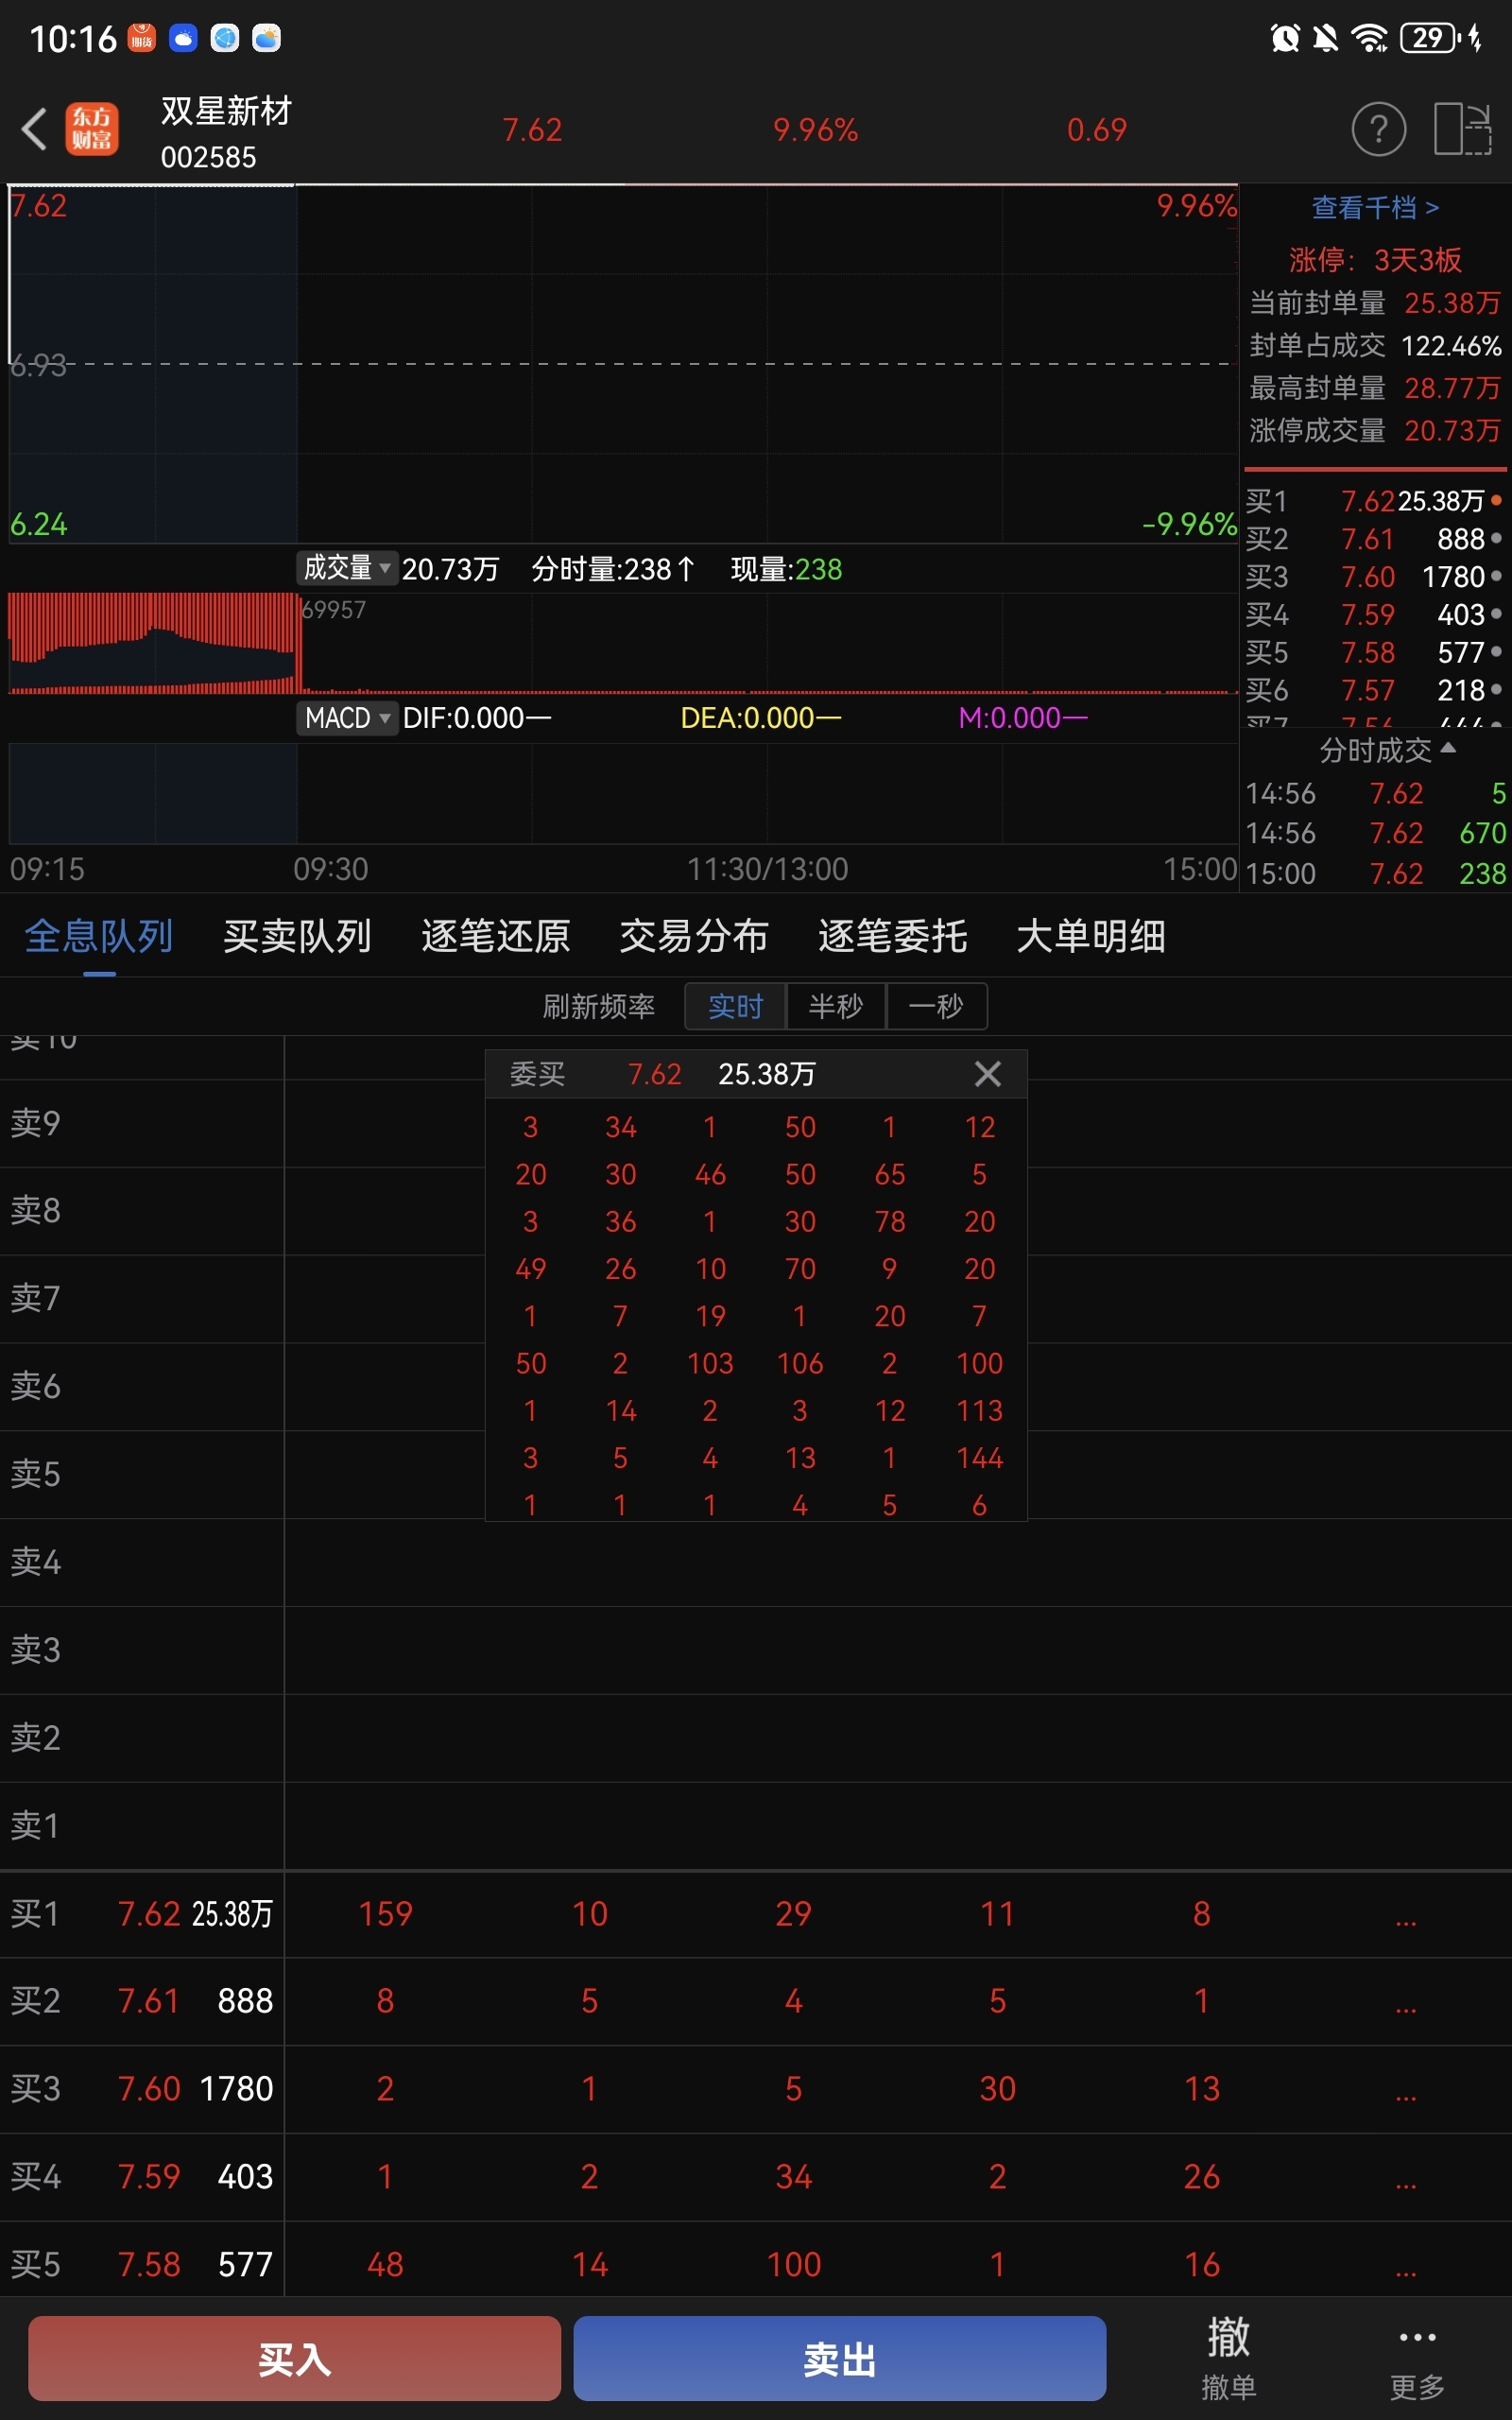Expand more orders in 买3 row
The image size is (1512, 2420).
1406,2096
